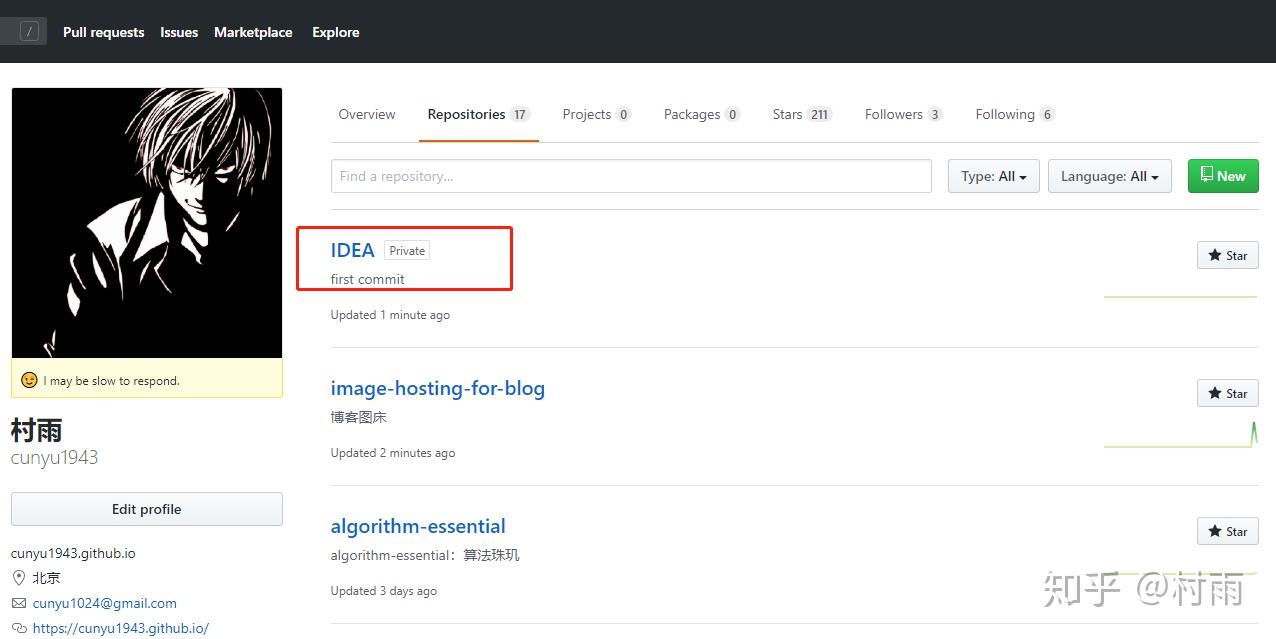Viewport: 1276px width, 639px height.
Task: Switch to the Overview tab
Action: (x=367, y=114)
